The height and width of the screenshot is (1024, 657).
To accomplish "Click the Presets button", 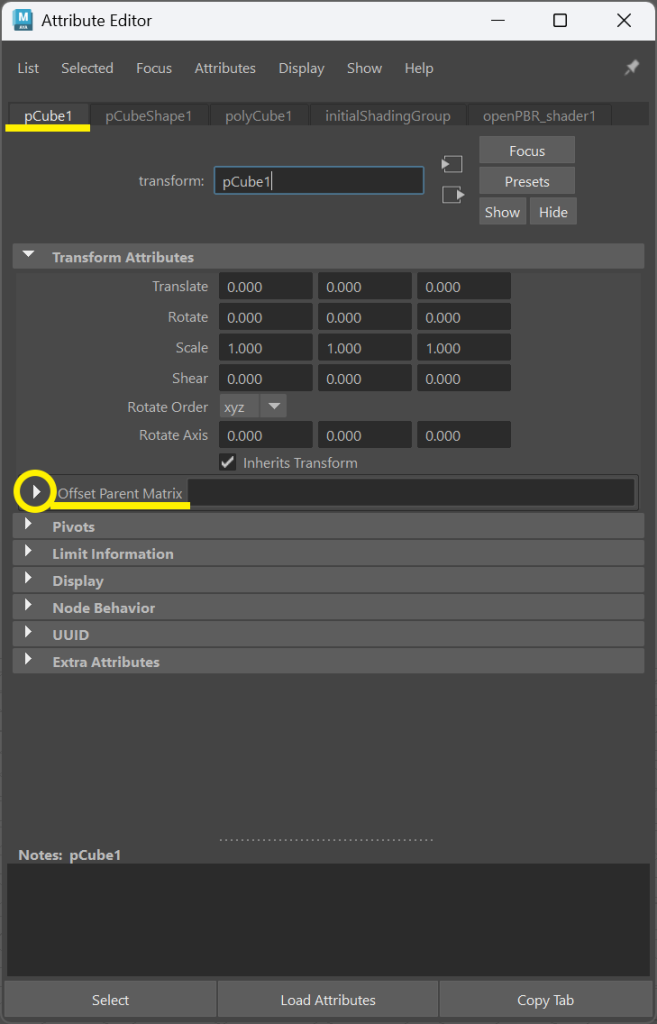I will (527, 182).
